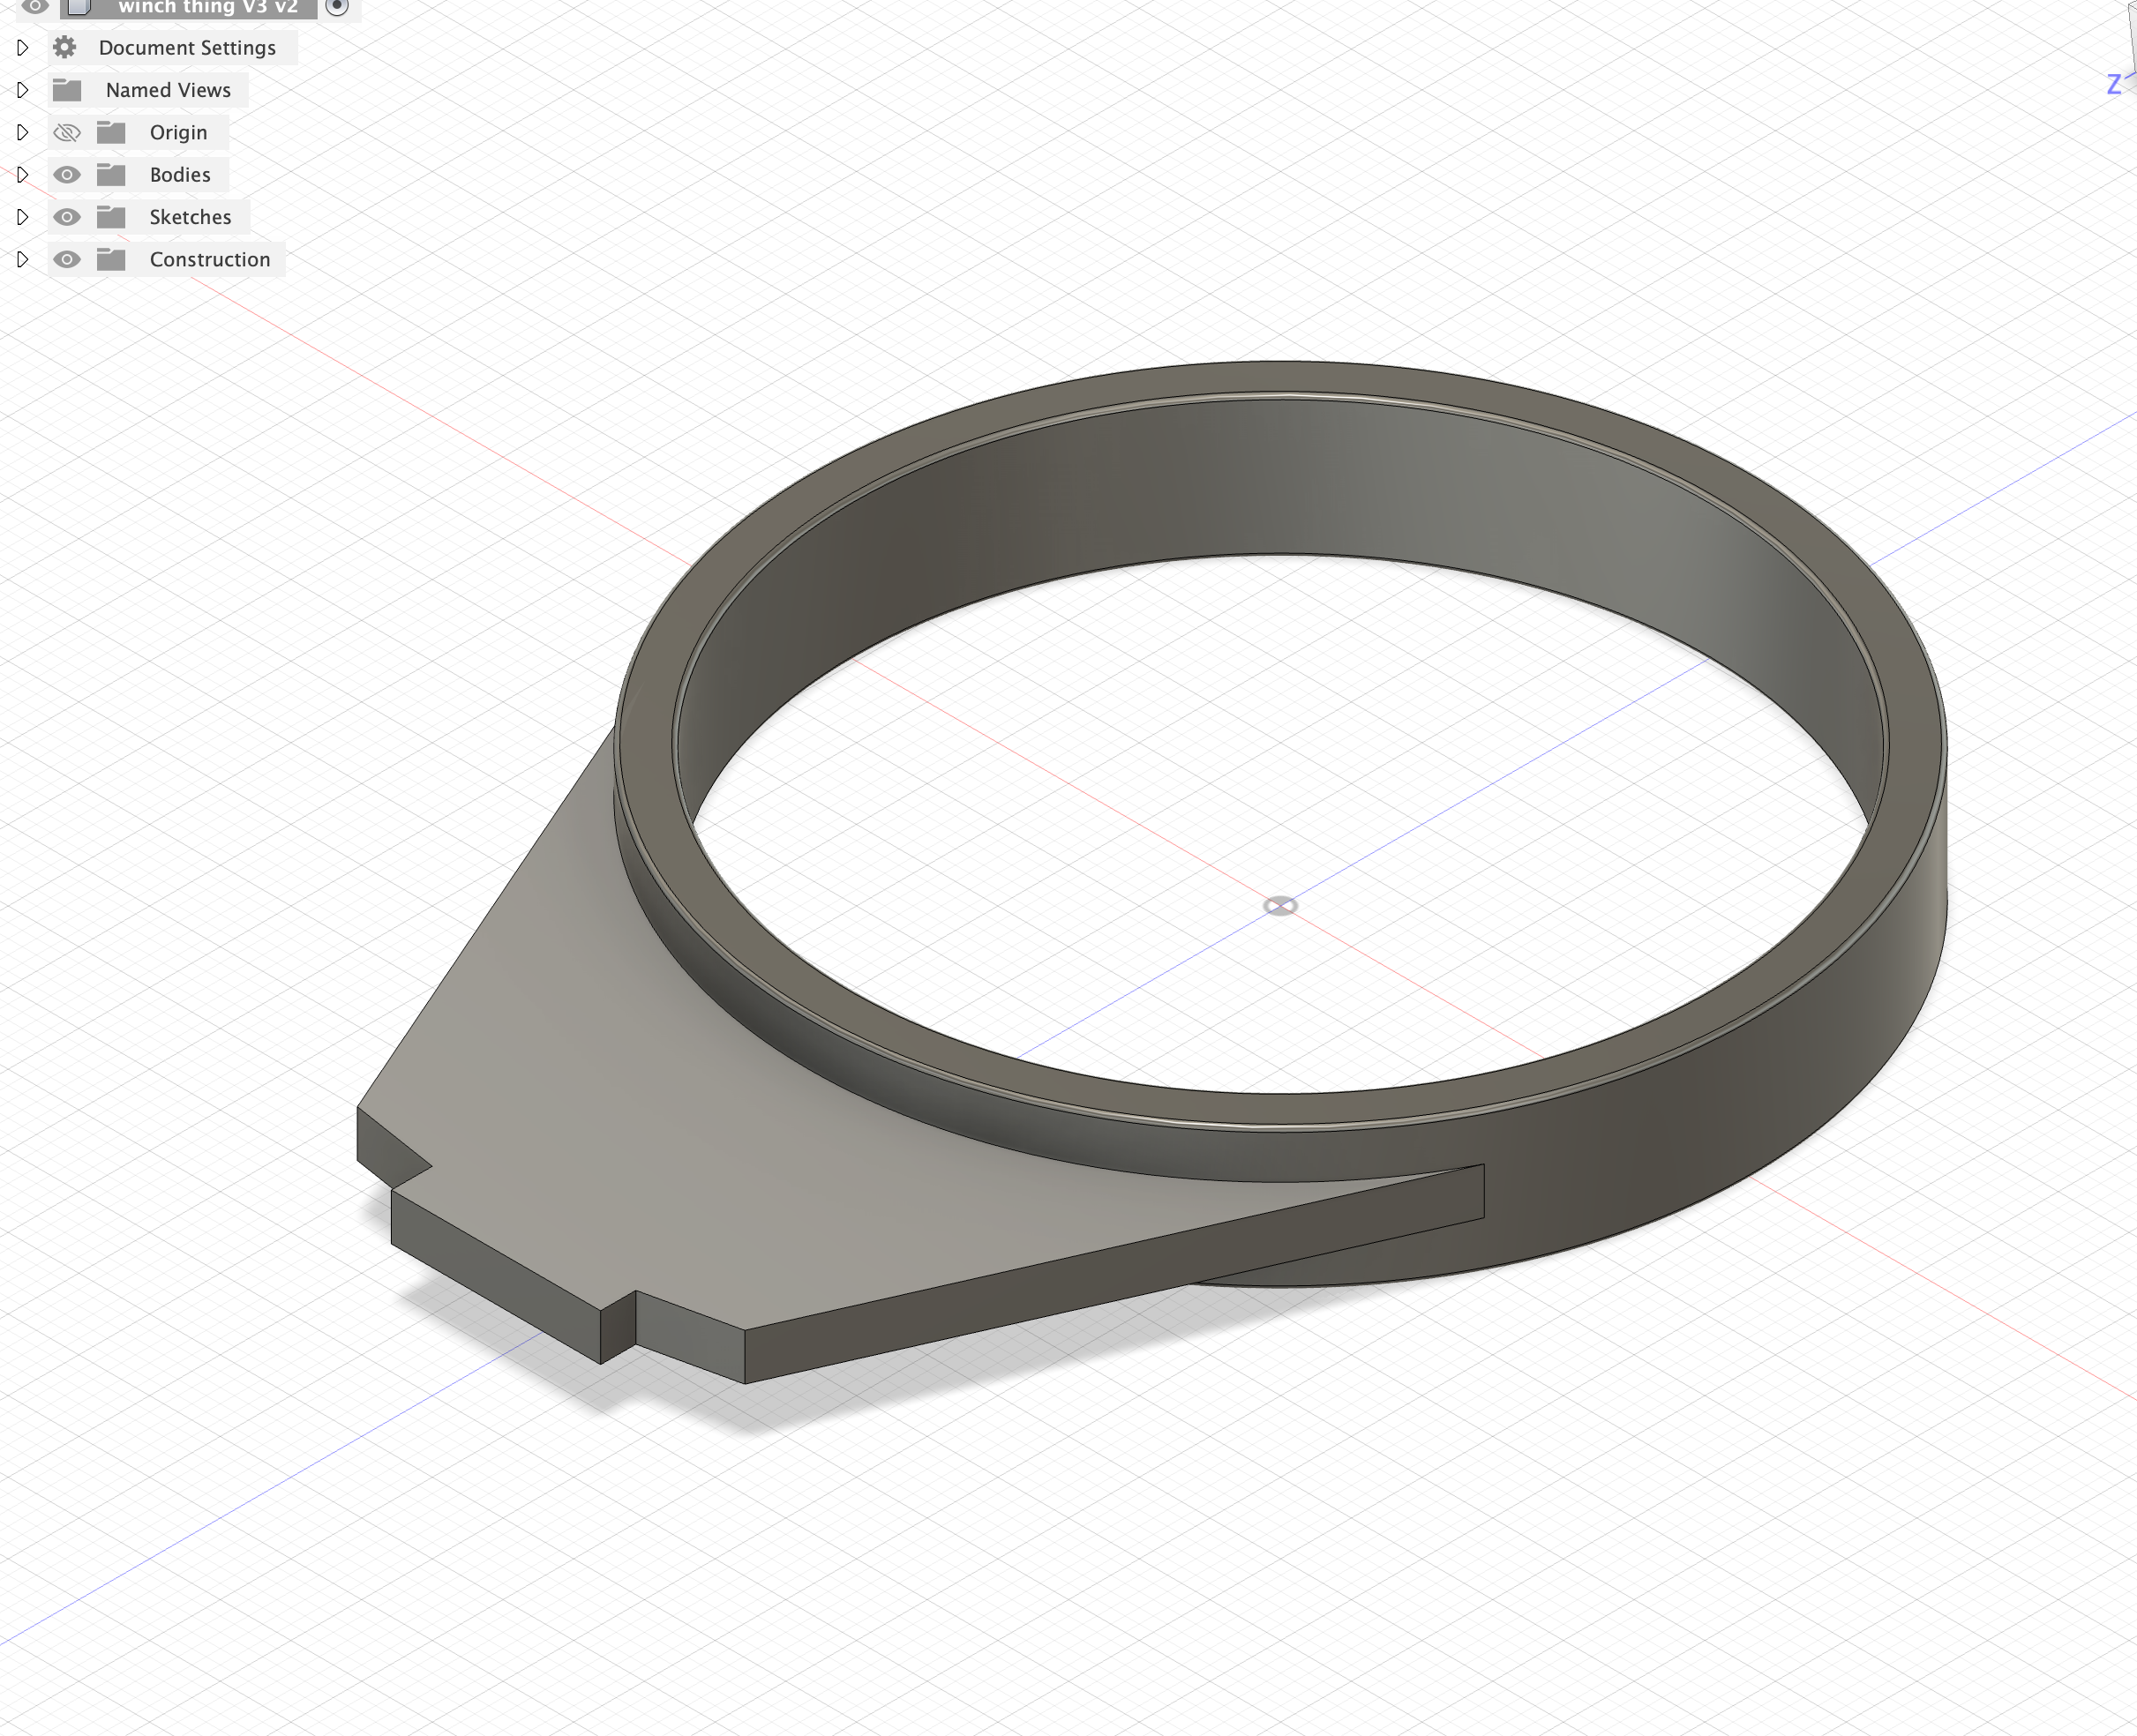This screenshot has height=1736, width=2137.
Task: Select the Document Settings label
Action: point(187,47)
